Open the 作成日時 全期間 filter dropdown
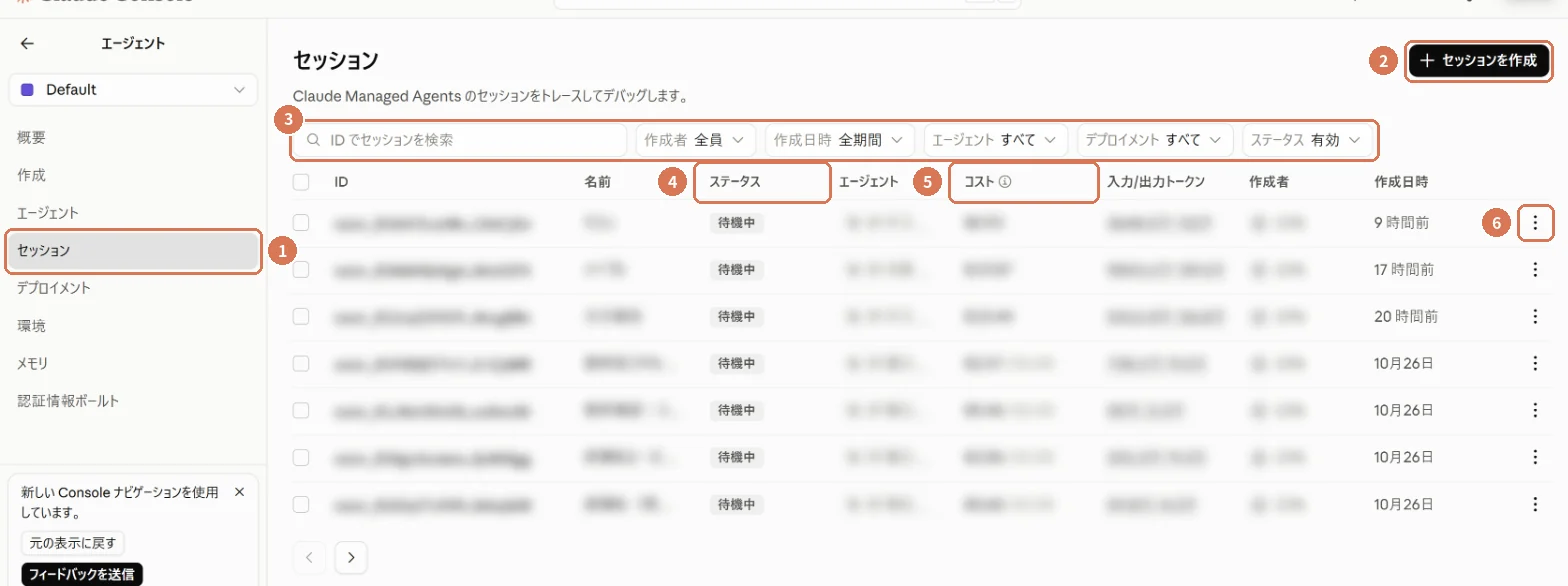This screenshot has height=586, width=1568. click(839, 140)
